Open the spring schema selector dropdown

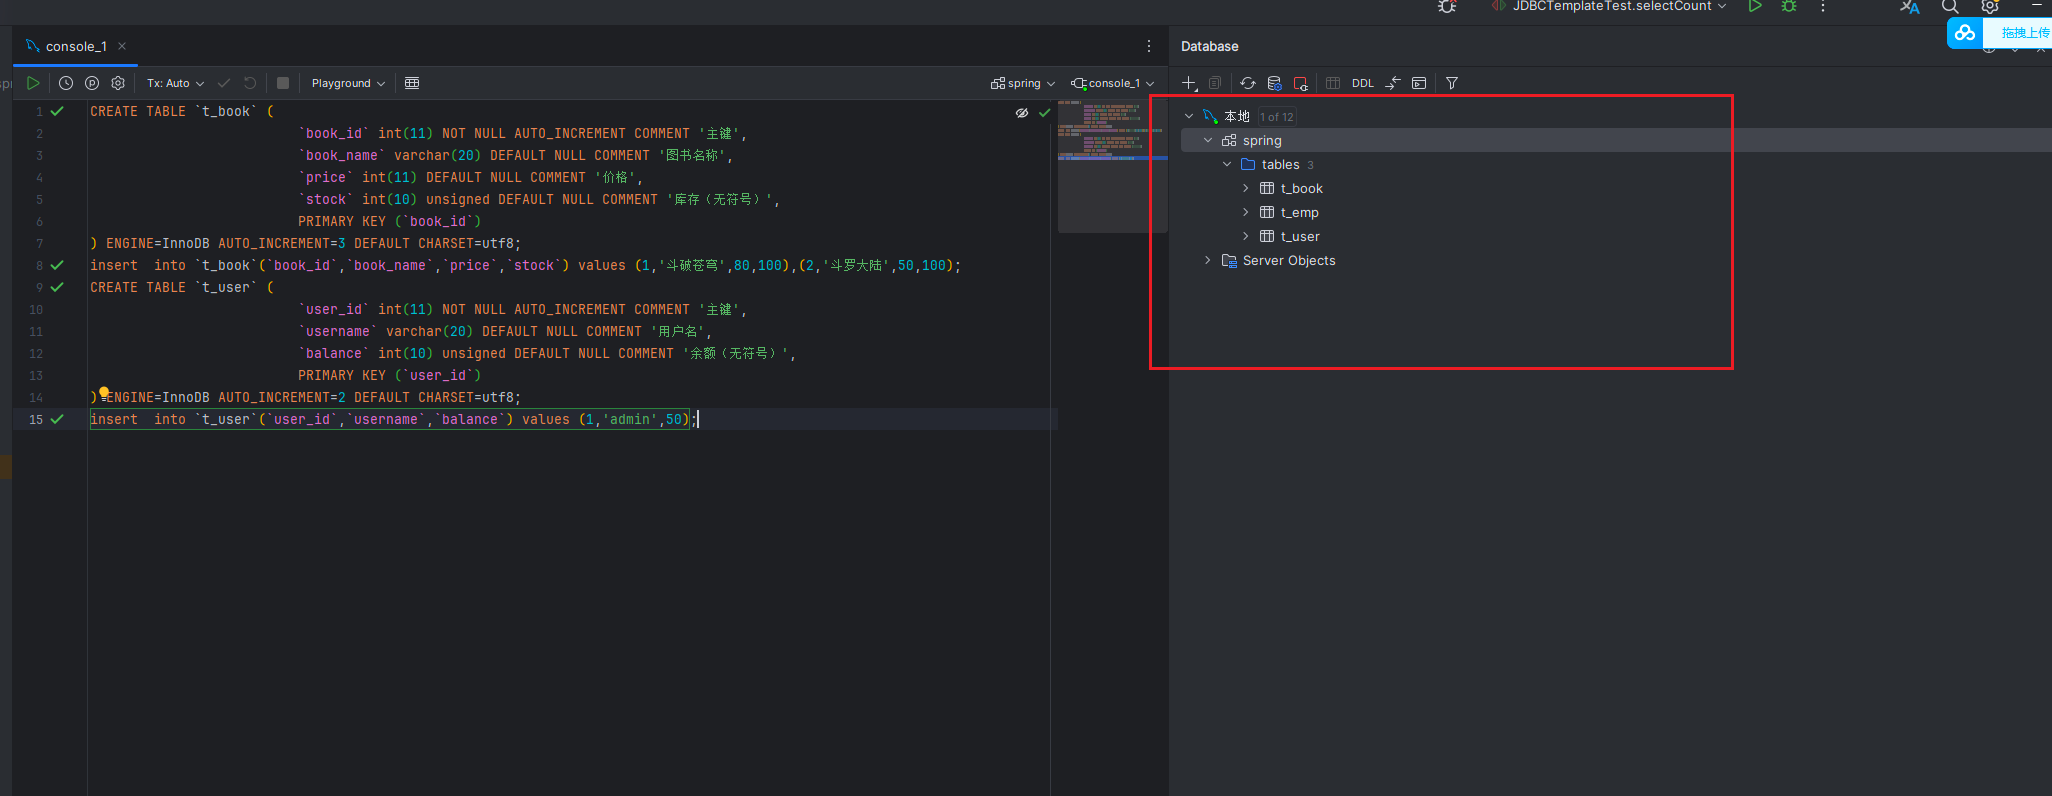[1023, 83]
